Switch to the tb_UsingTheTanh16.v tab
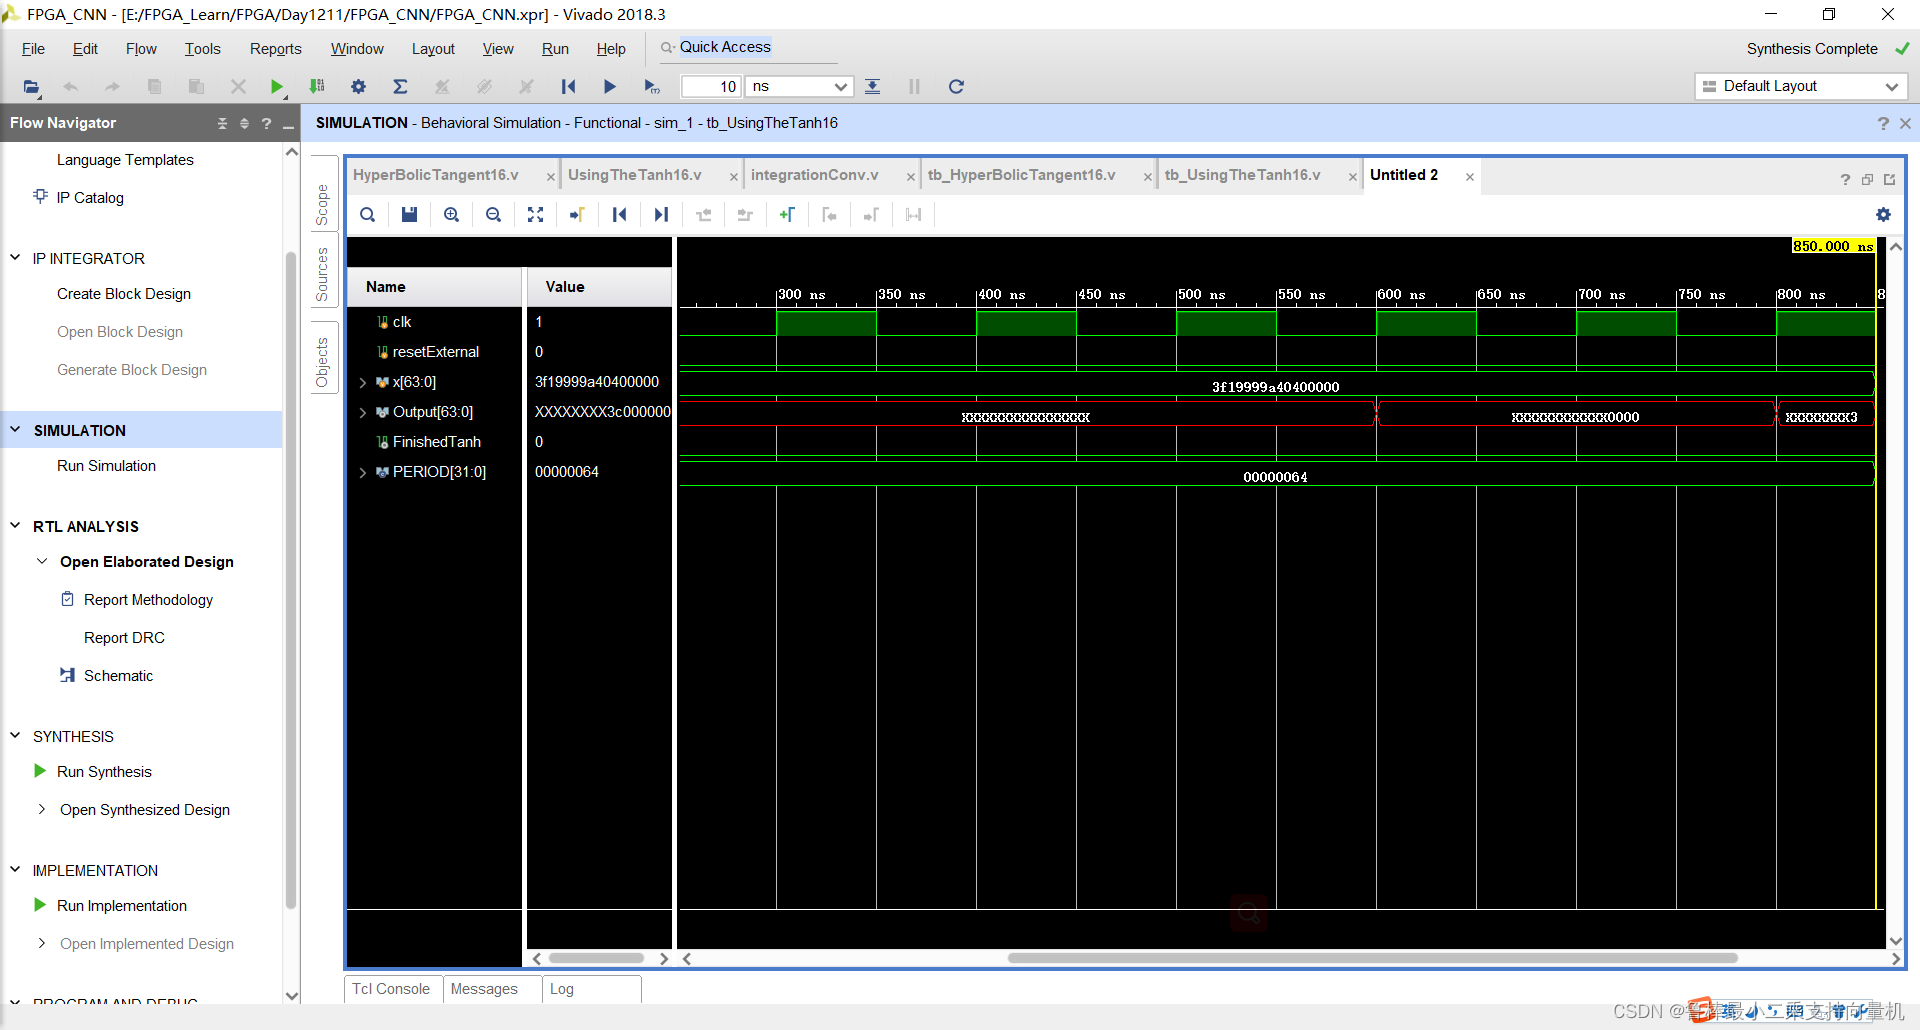 [1242, 175]
